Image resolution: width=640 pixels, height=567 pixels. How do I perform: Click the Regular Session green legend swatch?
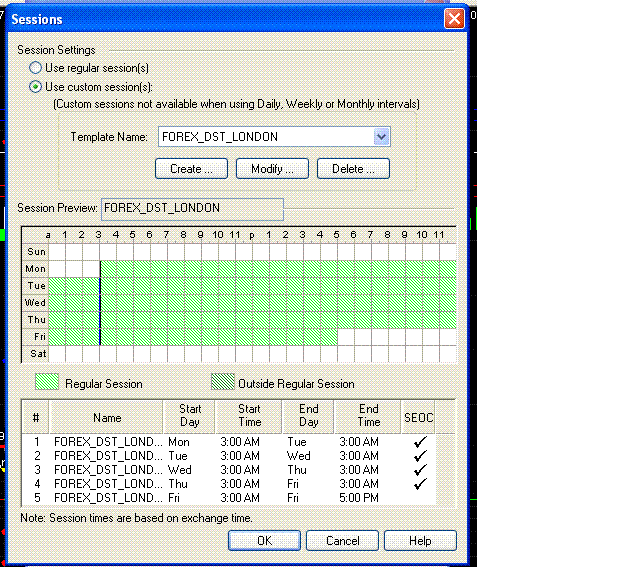tap(47, 383)
